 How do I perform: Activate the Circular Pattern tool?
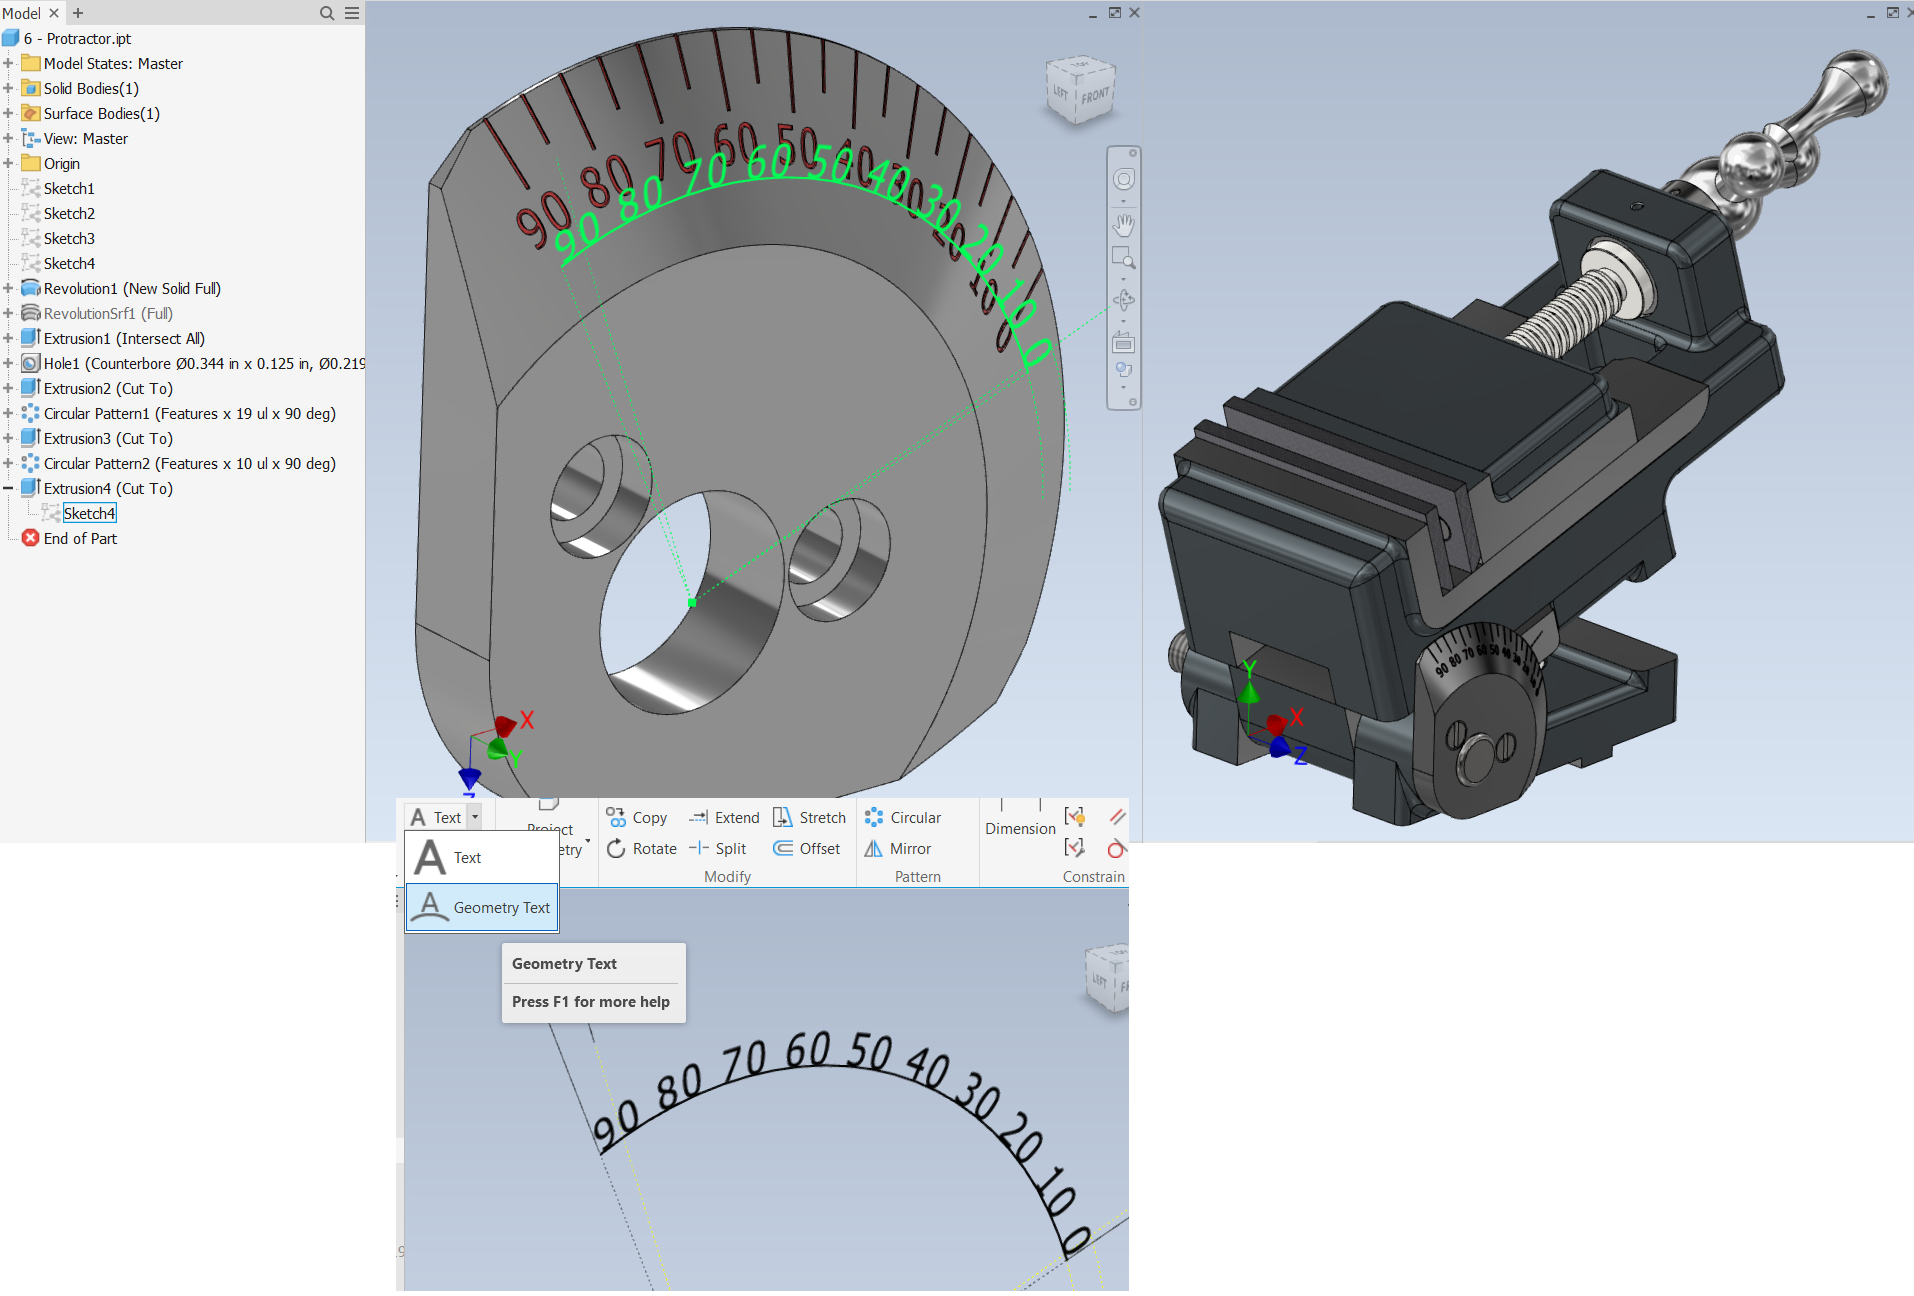903,817
